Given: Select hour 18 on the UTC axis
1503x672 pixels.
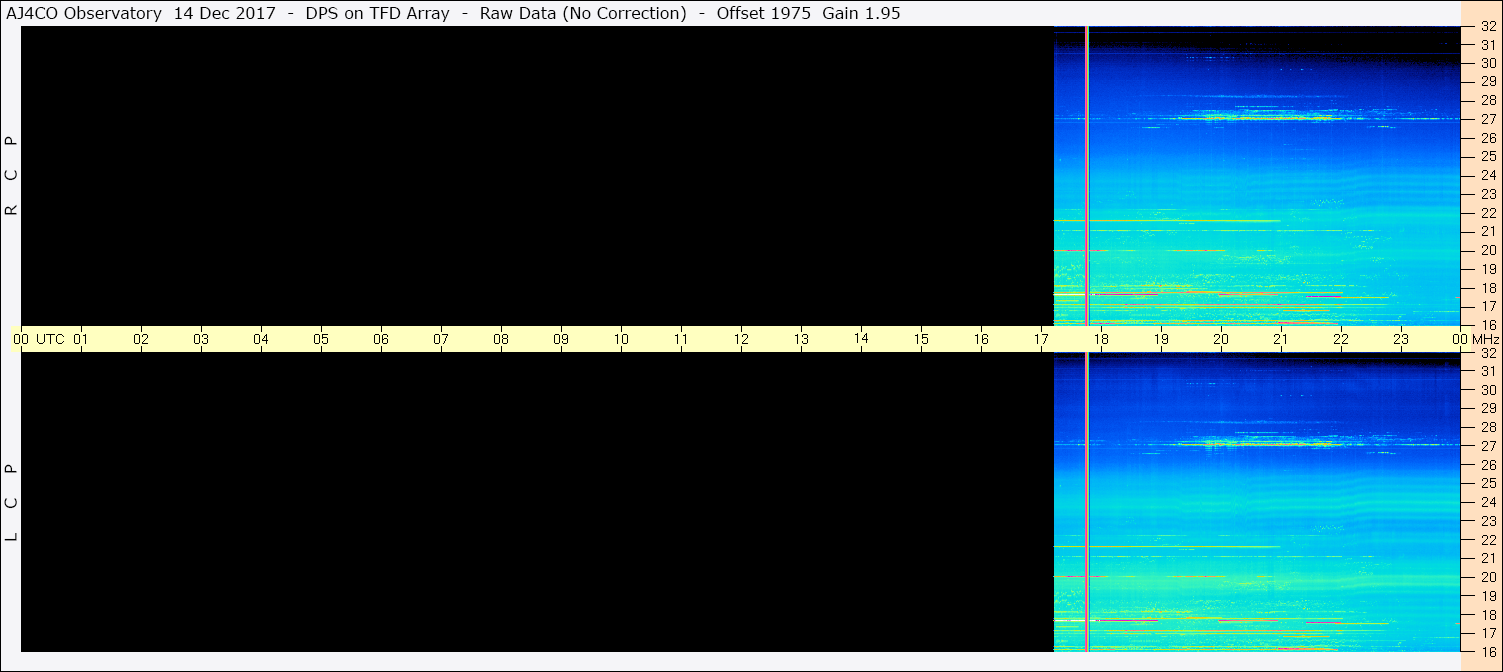Looking at the screenshot, I should [x=1101, y=339].
